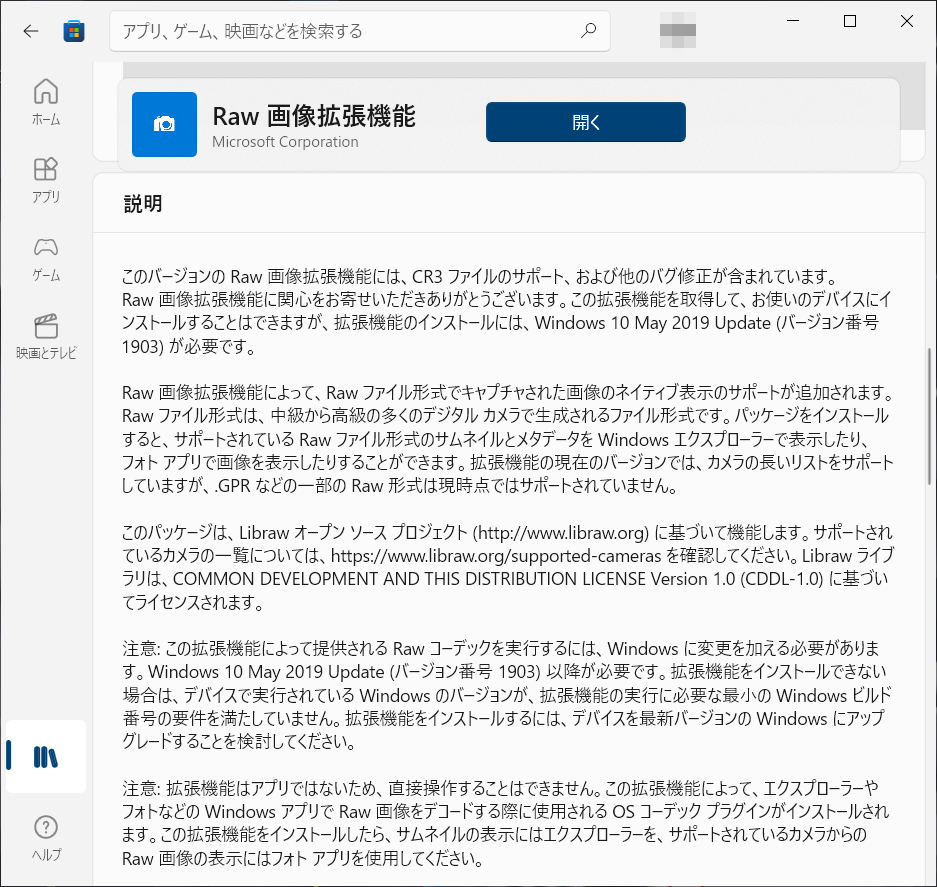
Task: Maximize the Microsoft Store window
Action: click(850, 22)
